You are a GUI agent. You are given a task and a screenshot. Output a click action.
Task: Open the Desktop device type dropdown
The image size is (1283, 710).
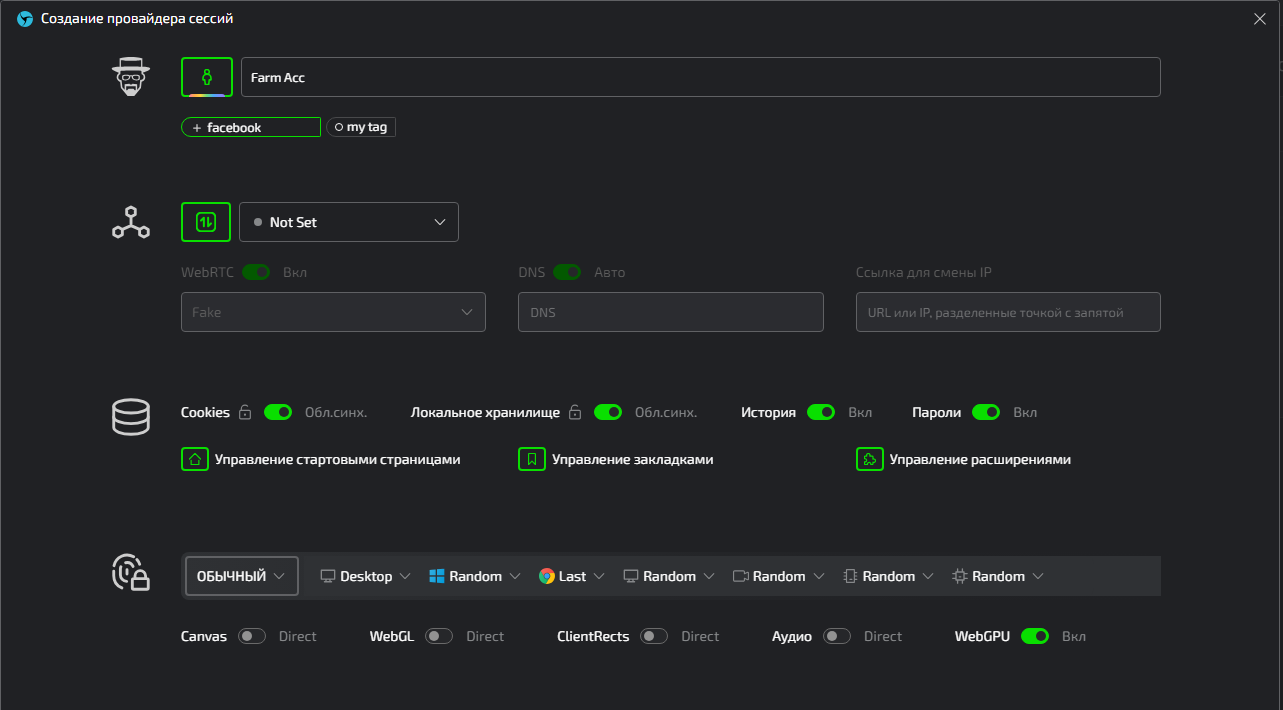[x=365, y=576]
